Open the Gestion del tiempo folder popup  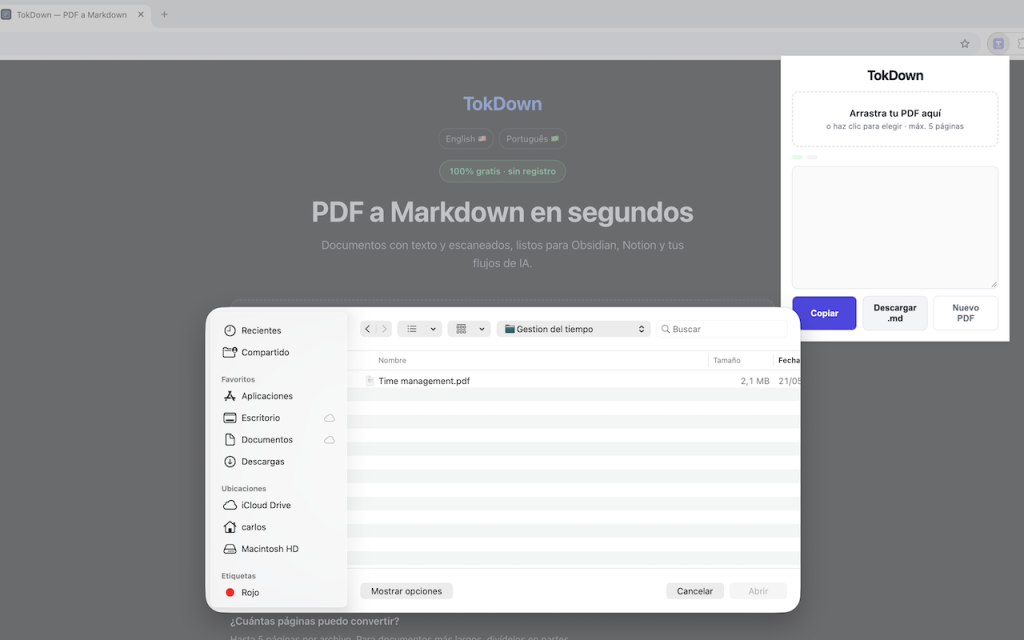point(573,329)
